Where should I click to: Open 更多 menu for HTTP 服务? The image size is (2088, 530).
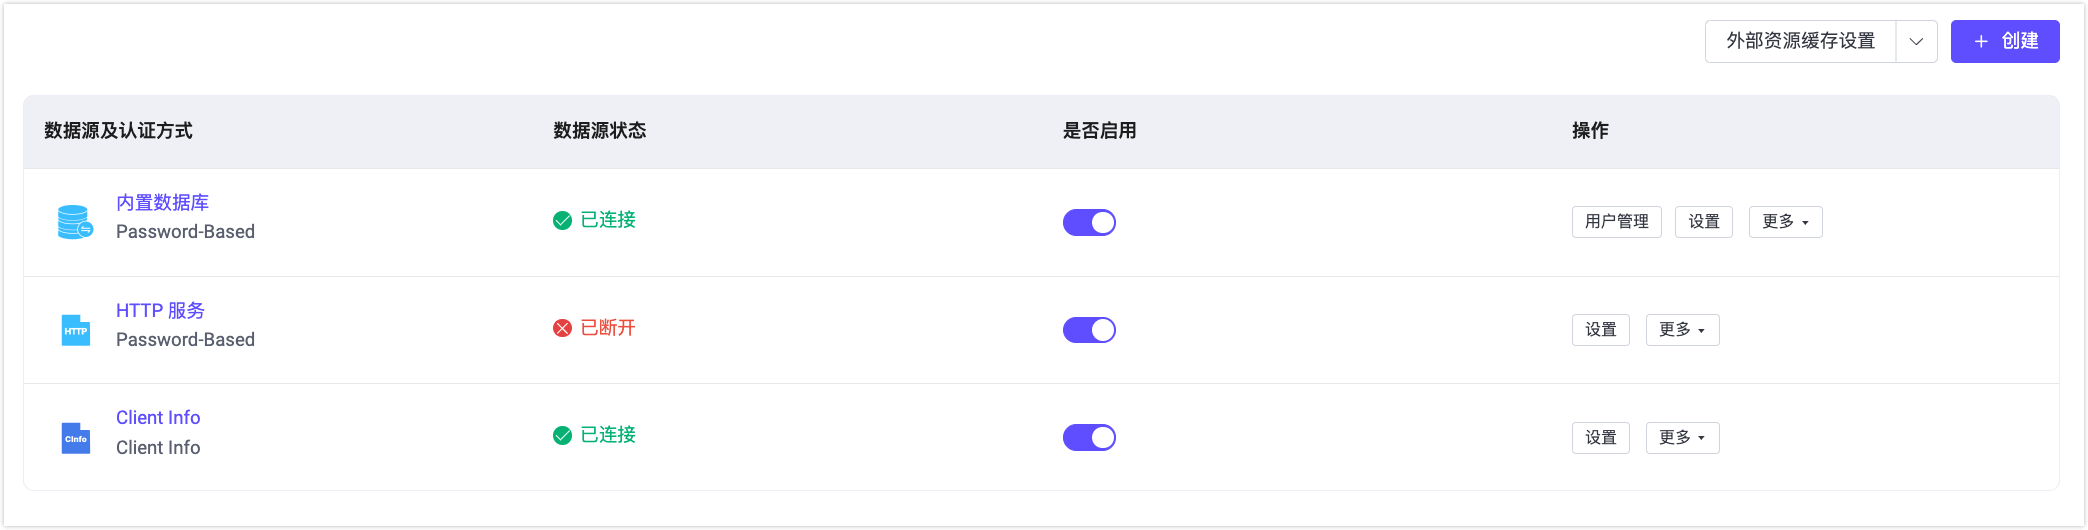click(x=1682, y=330)
